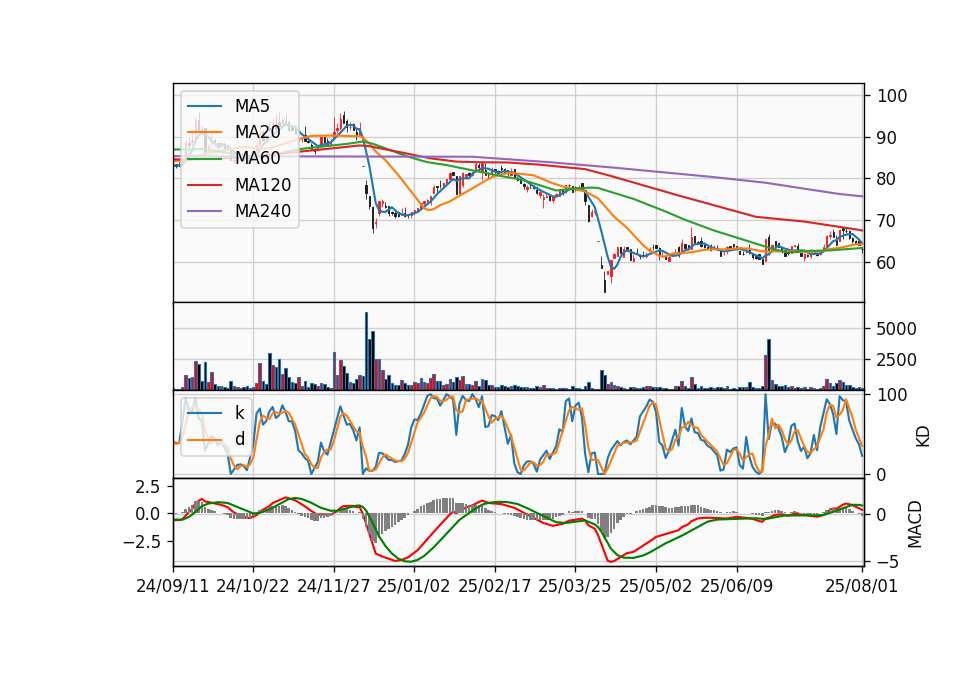Click the MACD left axis label 0.0

click(148, 514)
